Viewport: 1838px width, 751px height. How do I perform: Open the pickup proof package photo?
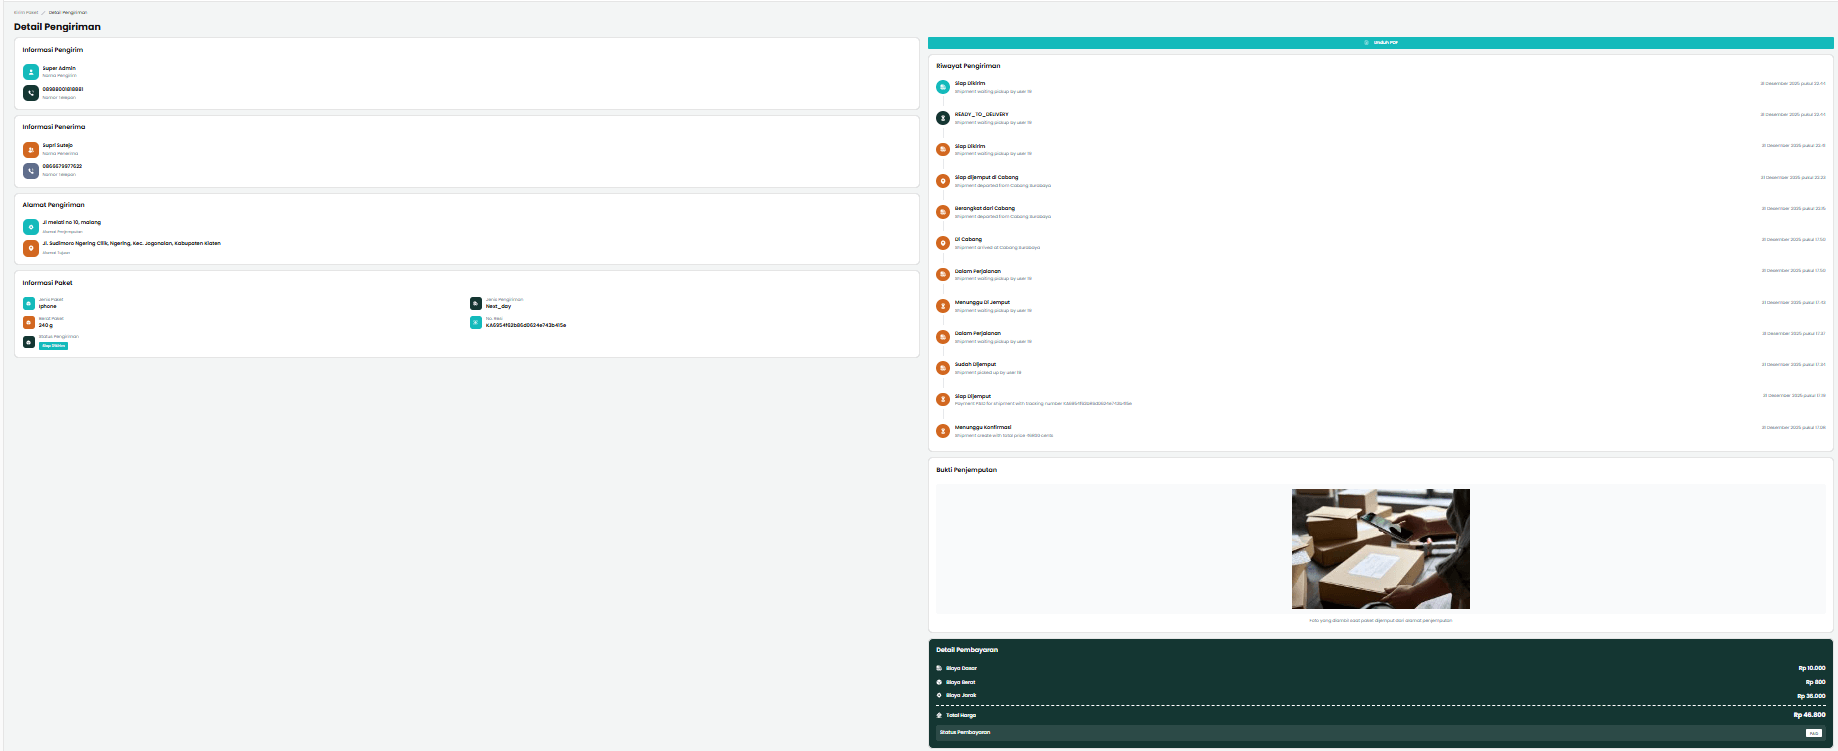tap(1381, 549)
